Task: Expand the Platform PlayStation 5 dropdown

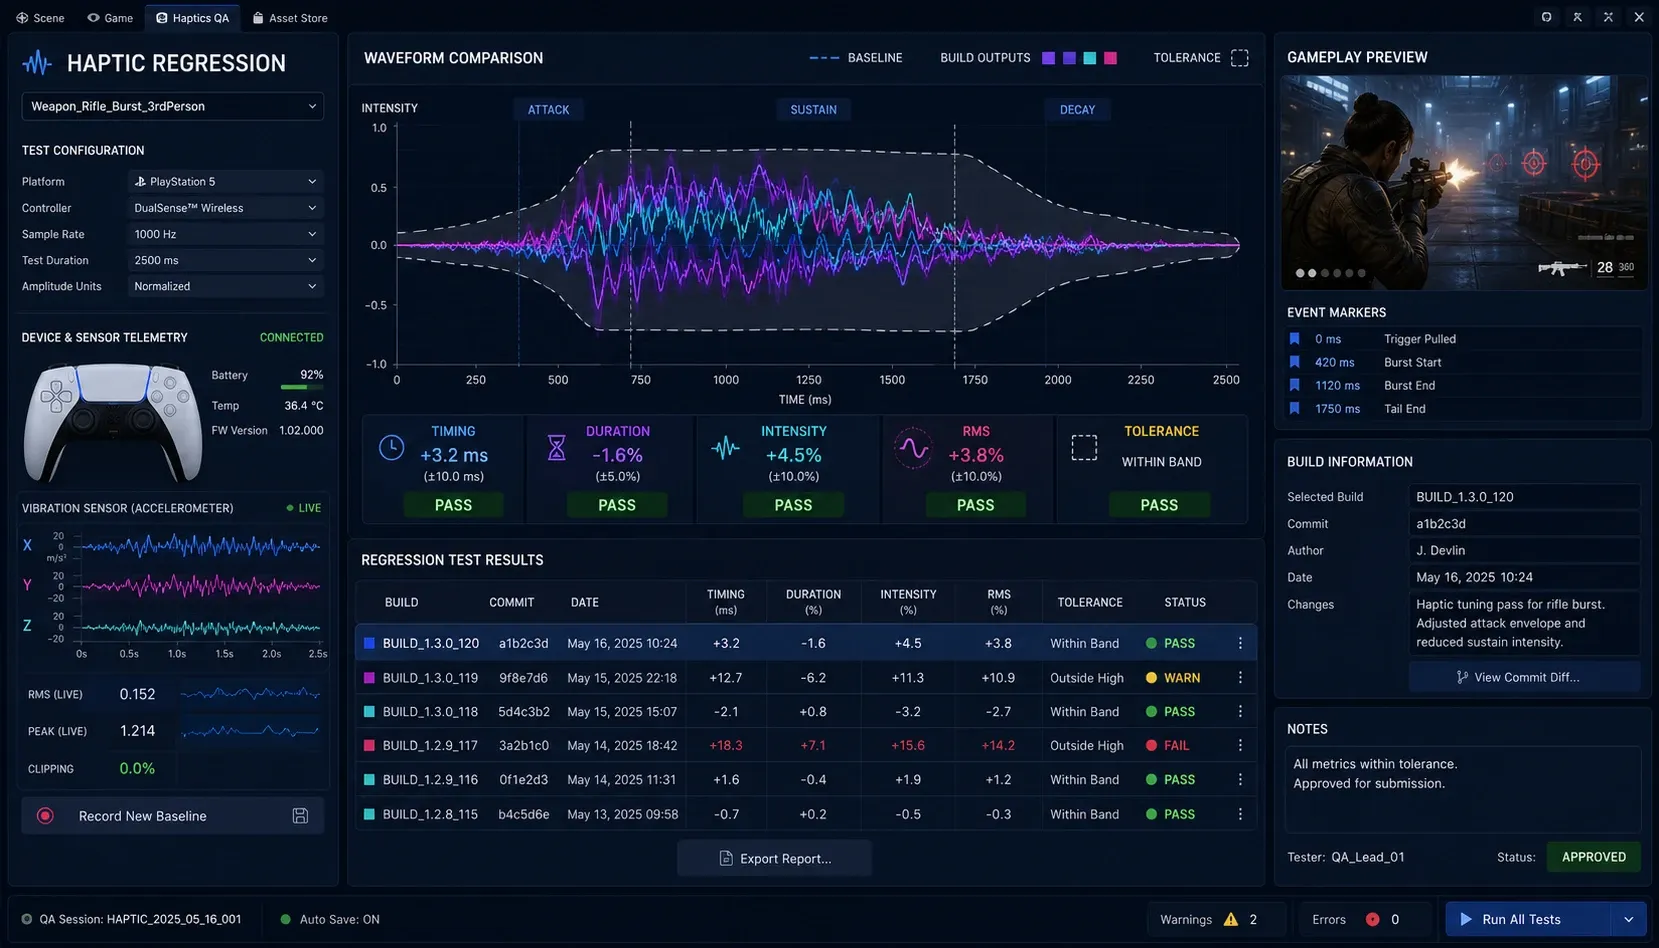Action: tap(225, 181)
